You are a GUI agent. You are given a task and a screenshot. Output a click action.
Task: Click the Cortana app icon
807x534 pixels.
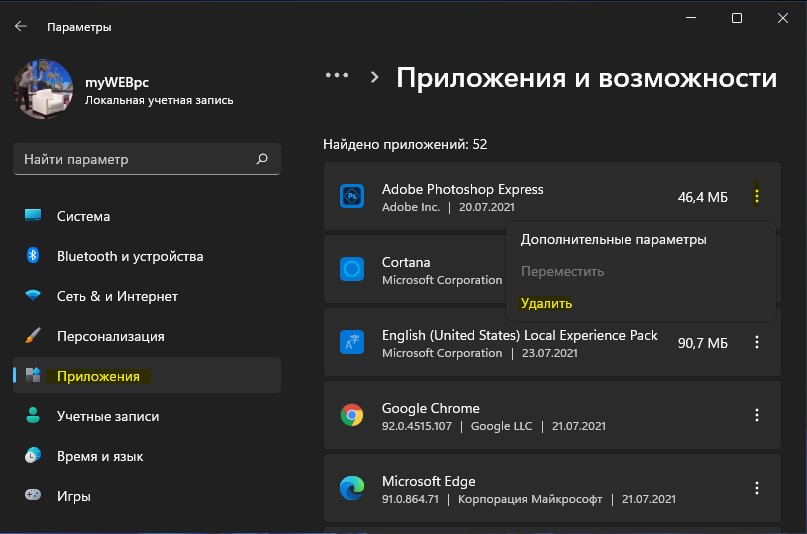pyautogui.click(x=352, y=269)
